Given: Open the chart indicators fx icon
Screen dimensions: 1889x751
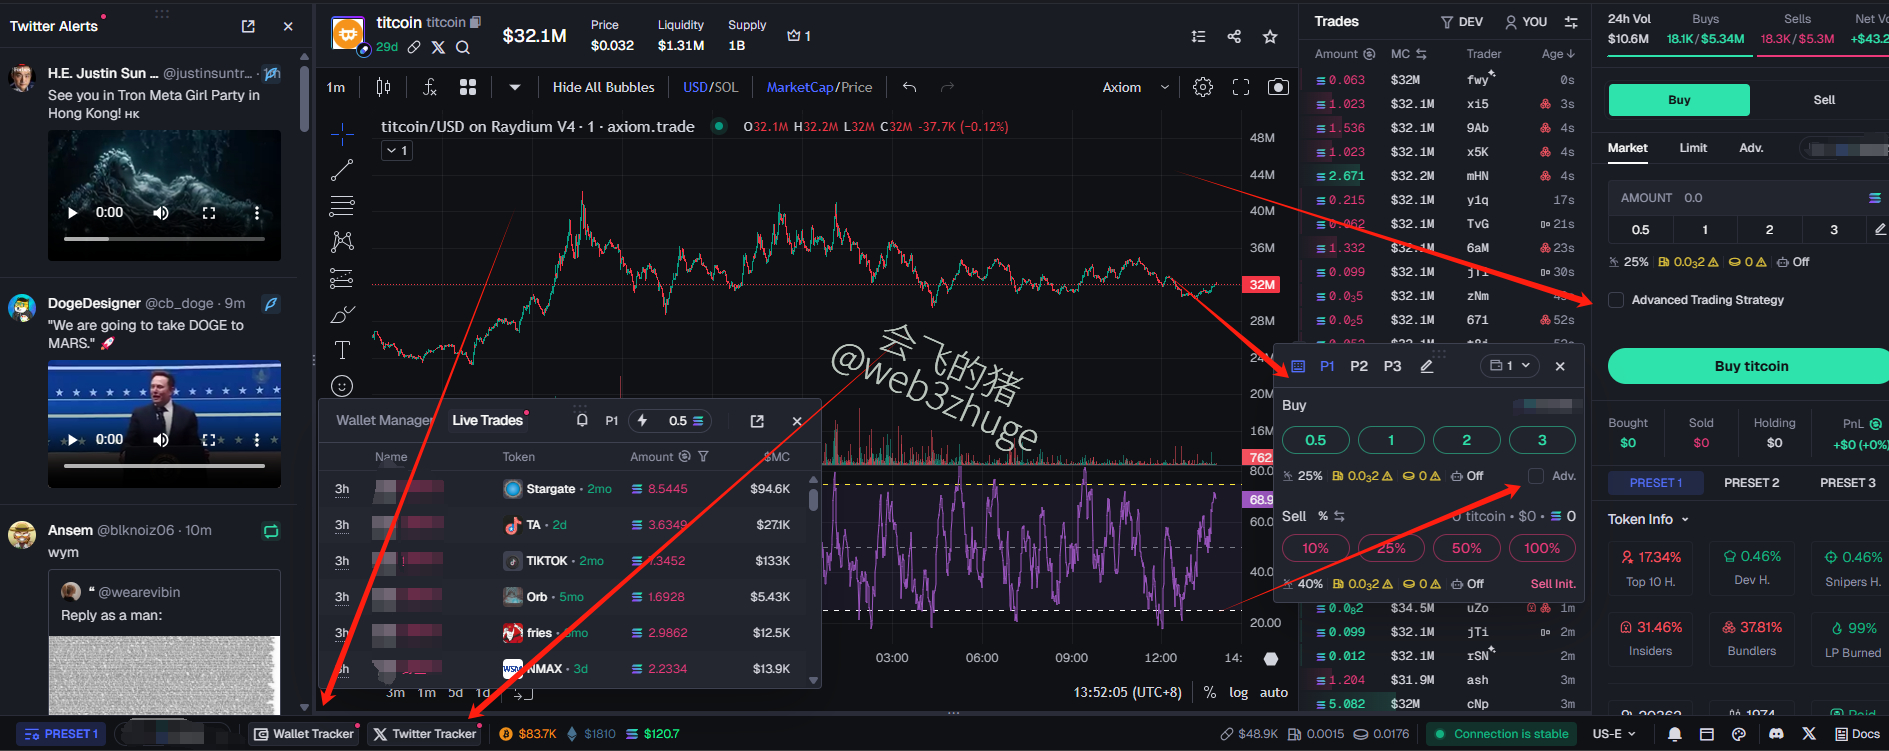Looking at the screenshot, I should click(x=430, y=87).
